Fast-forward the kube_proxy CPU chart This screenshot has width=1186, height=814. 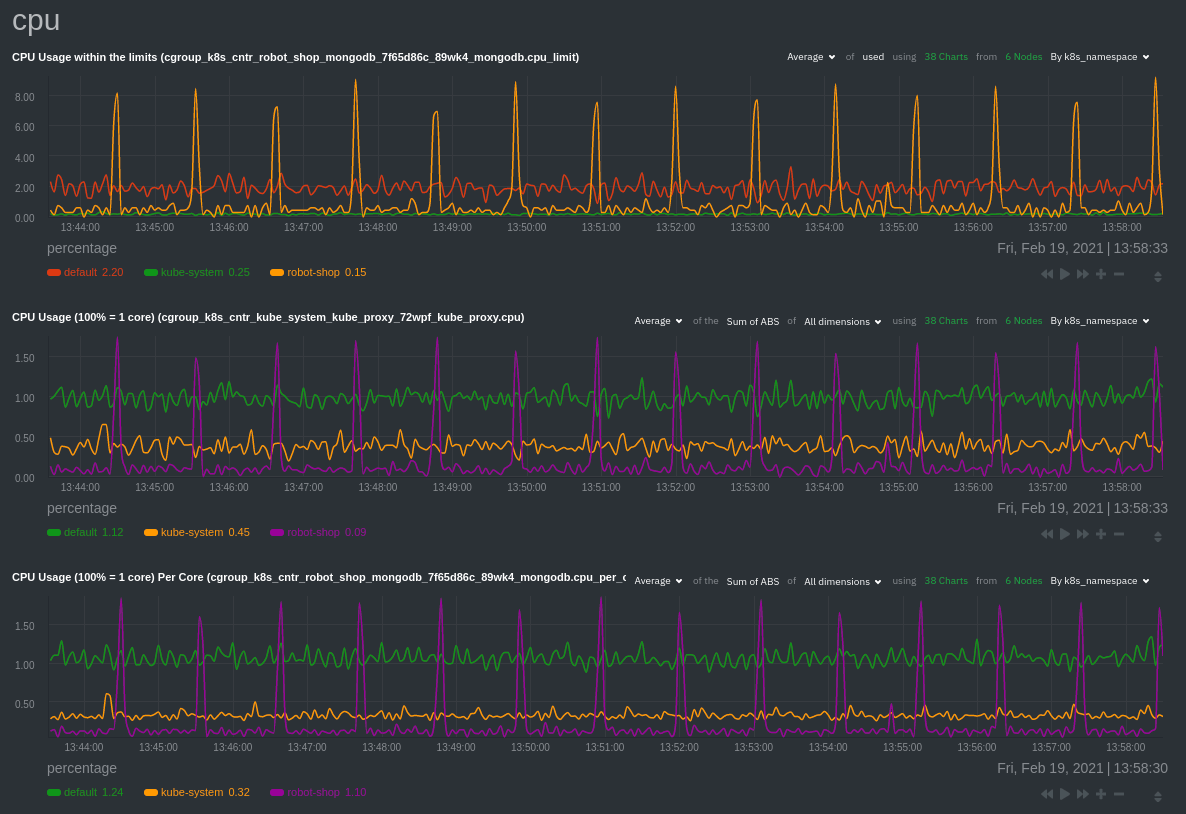[1083, 534]
